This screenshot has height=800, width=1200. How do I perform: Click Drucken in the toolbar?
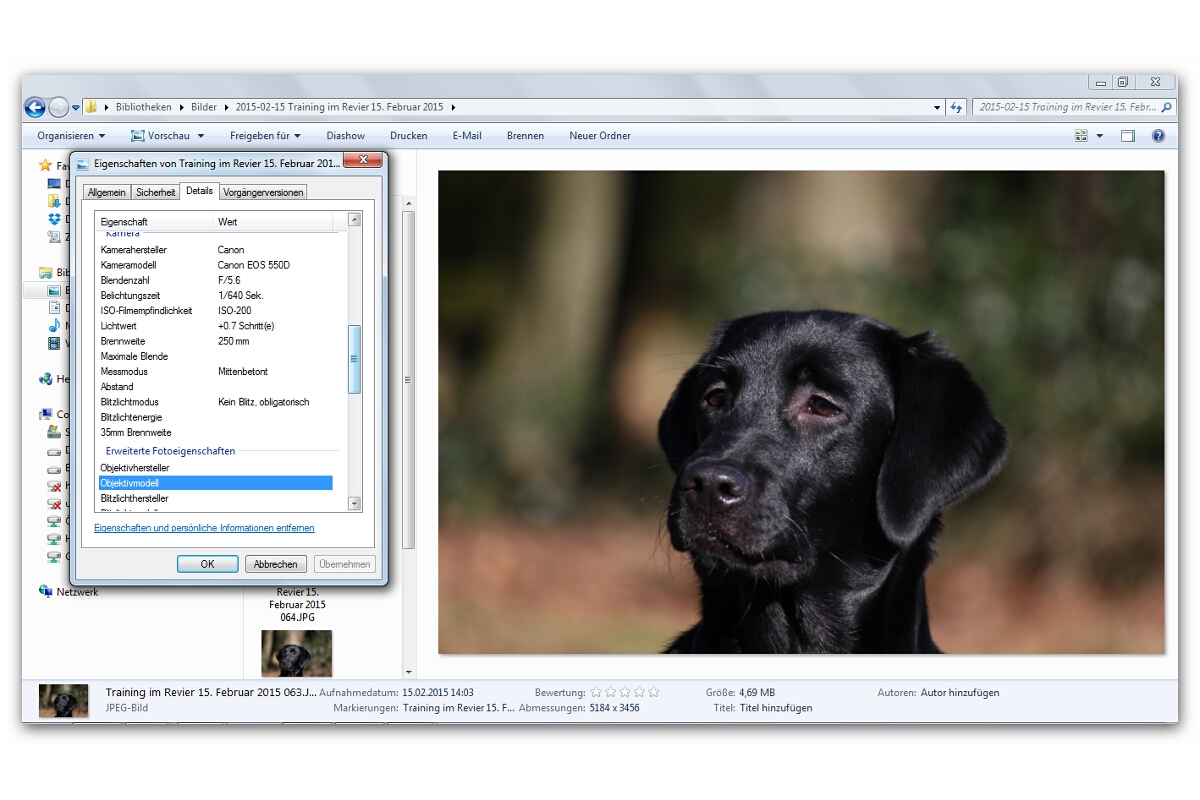coord(408,136)
